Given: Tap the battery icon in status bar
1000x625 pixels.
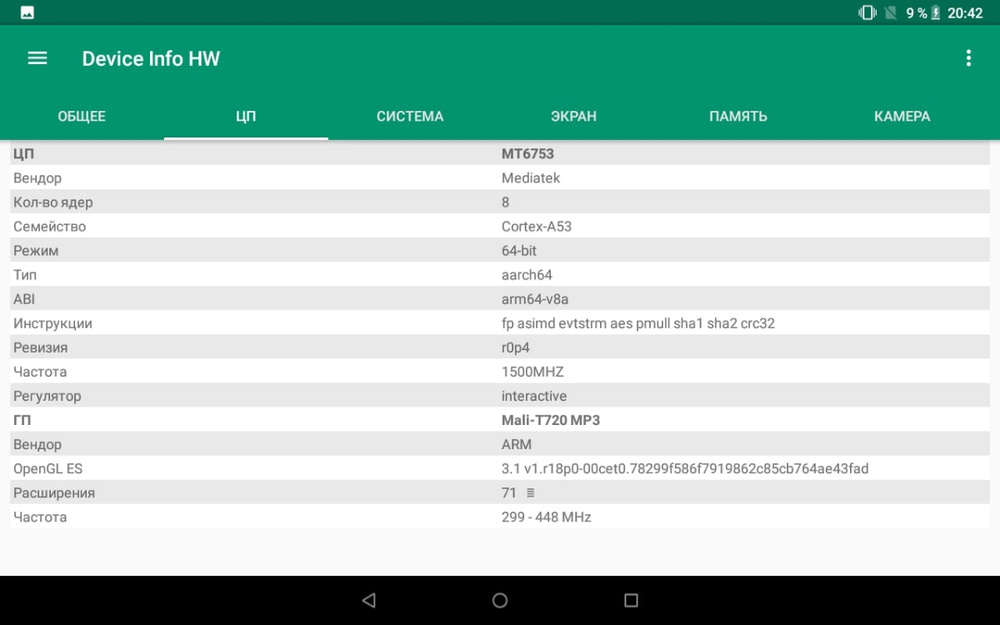Looking at the screenshot, I should click(x=936, y=13).
